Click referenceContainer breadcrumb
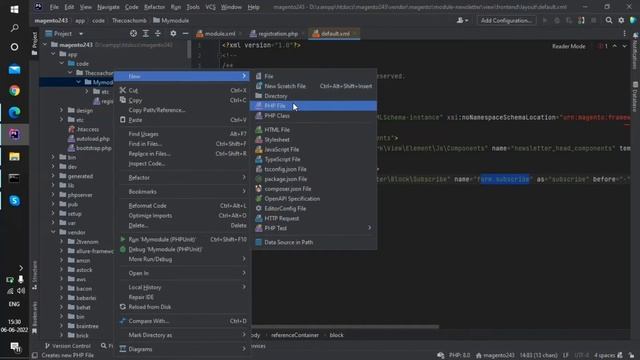The height and width of the screenshot is (360, 640). point(295,335)
